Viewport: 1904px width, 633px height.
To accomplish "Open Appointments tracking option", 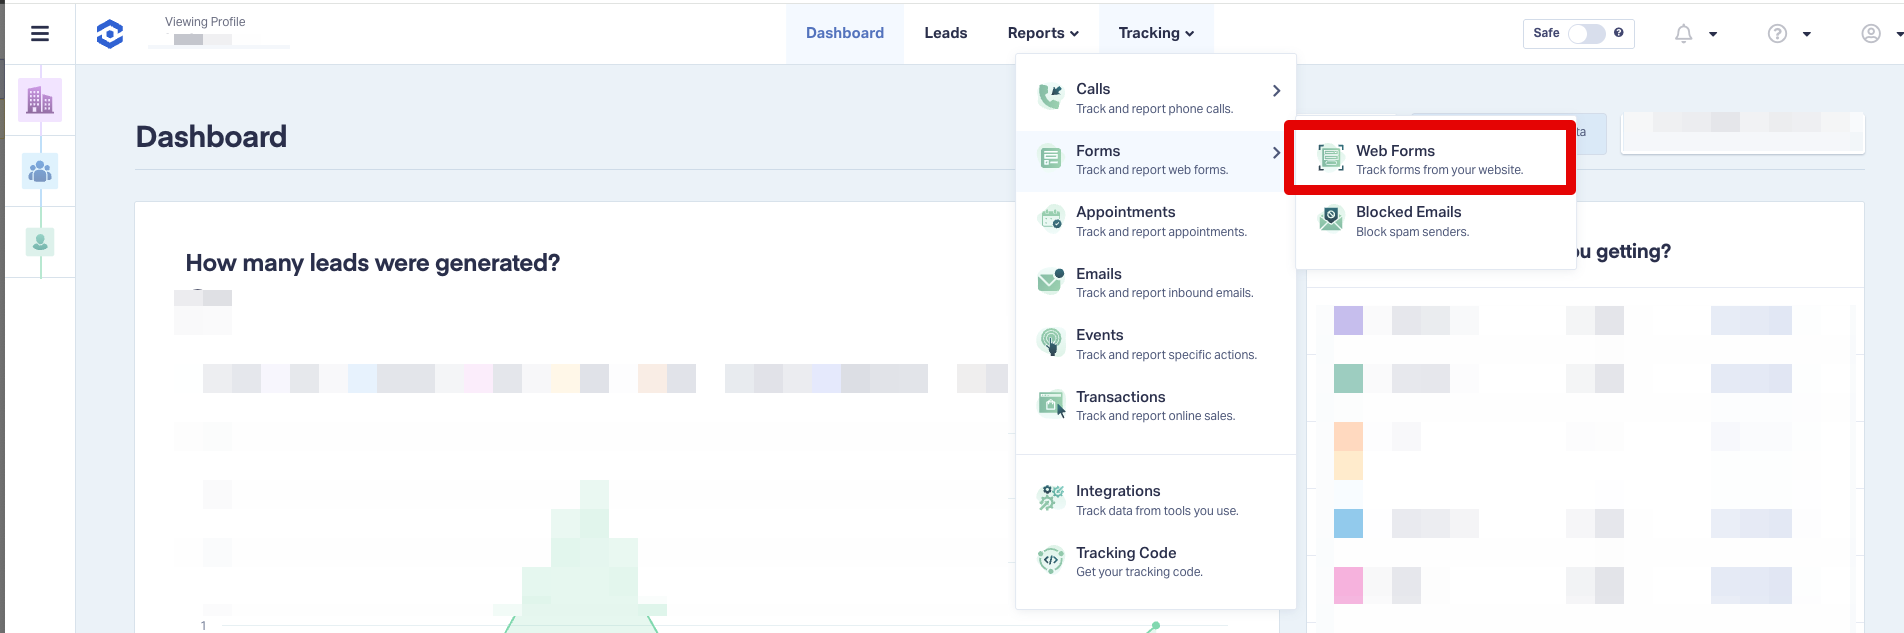I will click(1125, 220).
